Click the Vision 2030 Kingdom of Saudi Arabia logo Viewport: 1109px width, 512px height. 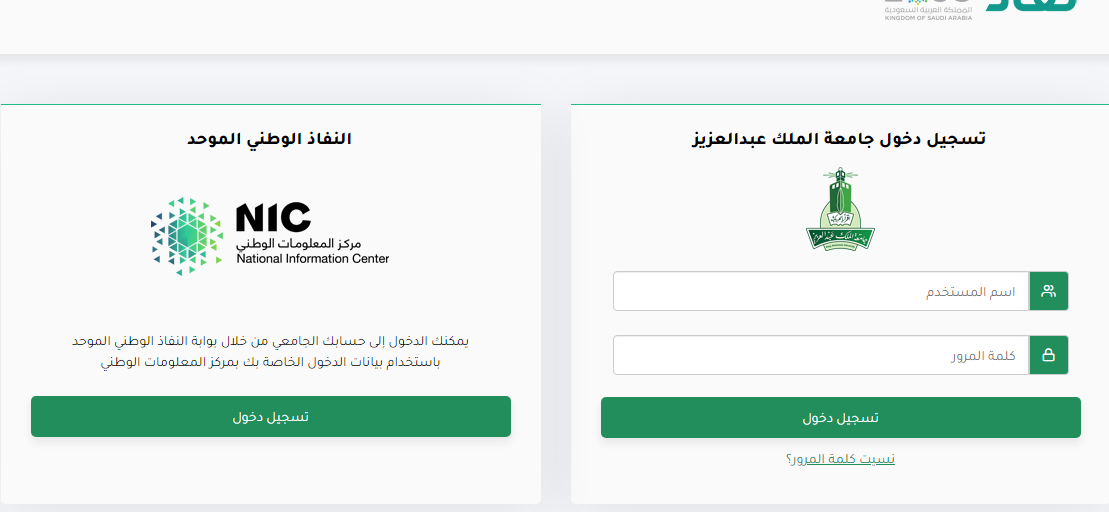pyautogui.click(x=929, y=10)
